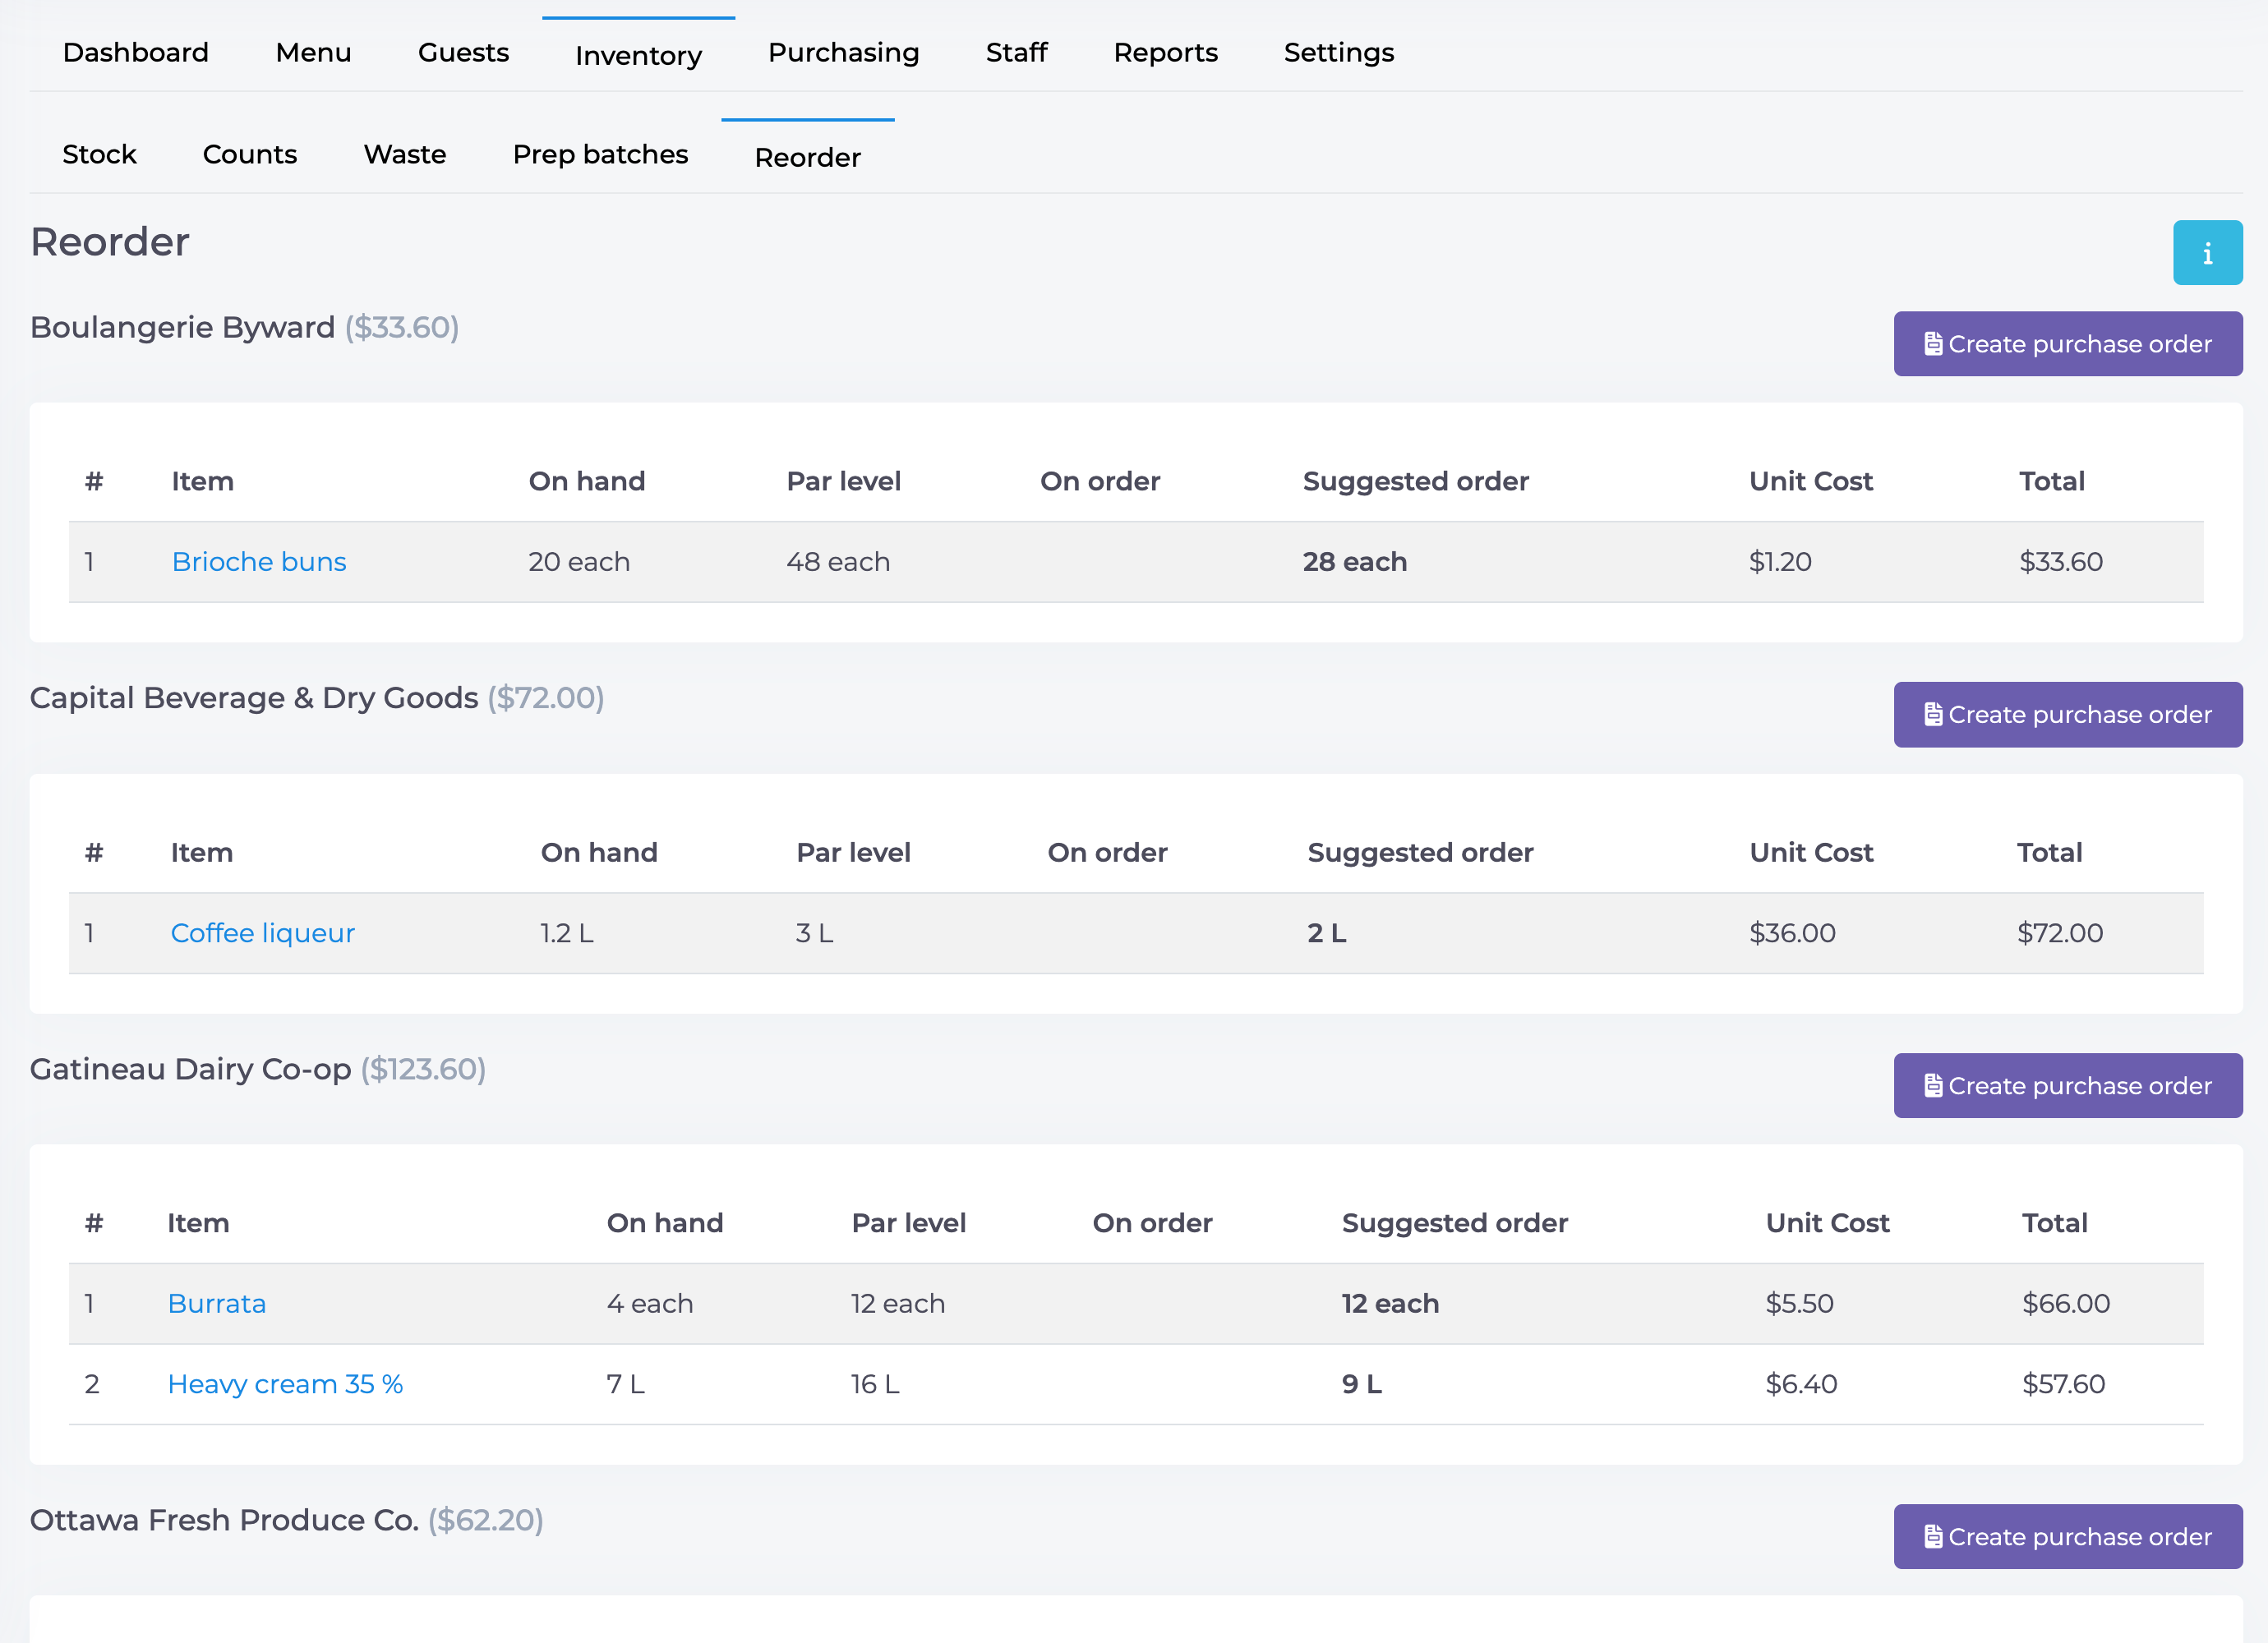This screenshot has width=2268, height=1643.
Task: Switch to the Stock sub-tab
Action: [x=99, y=155]
